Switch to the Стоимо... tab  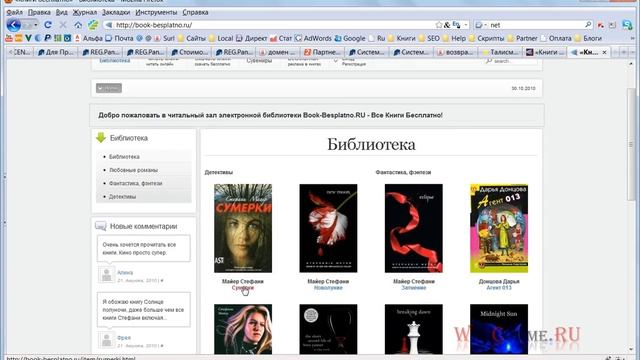190,52
